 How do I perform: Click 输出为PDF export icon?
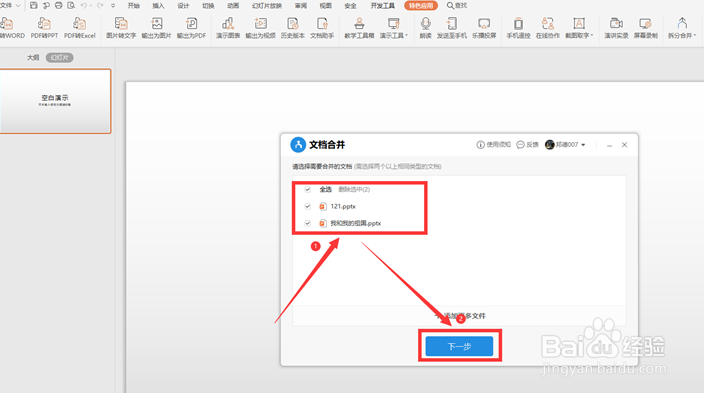click(x=191, y=23)
